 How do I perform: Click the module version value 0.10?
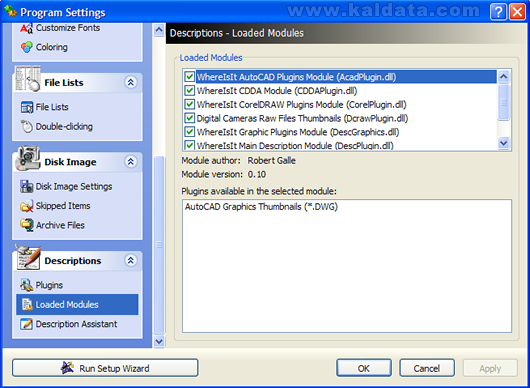click(x=257, y=174)
